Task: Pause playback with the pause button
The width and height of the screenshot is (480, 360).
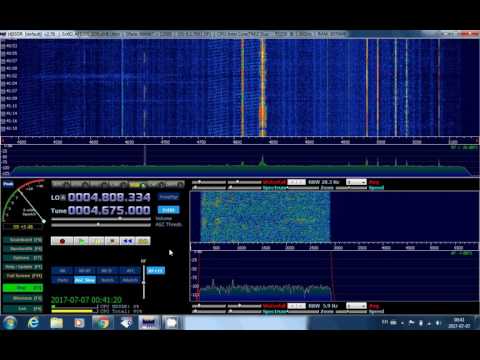Action: tap(97, 241)
